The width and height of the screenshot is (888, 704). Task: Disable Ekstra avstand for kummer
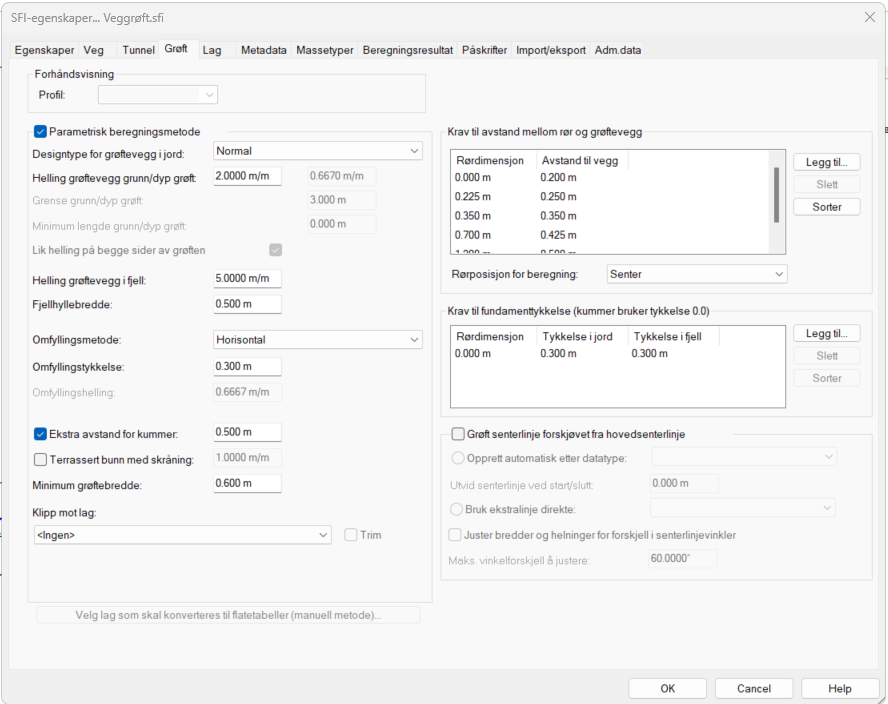[x=41, y=434]
